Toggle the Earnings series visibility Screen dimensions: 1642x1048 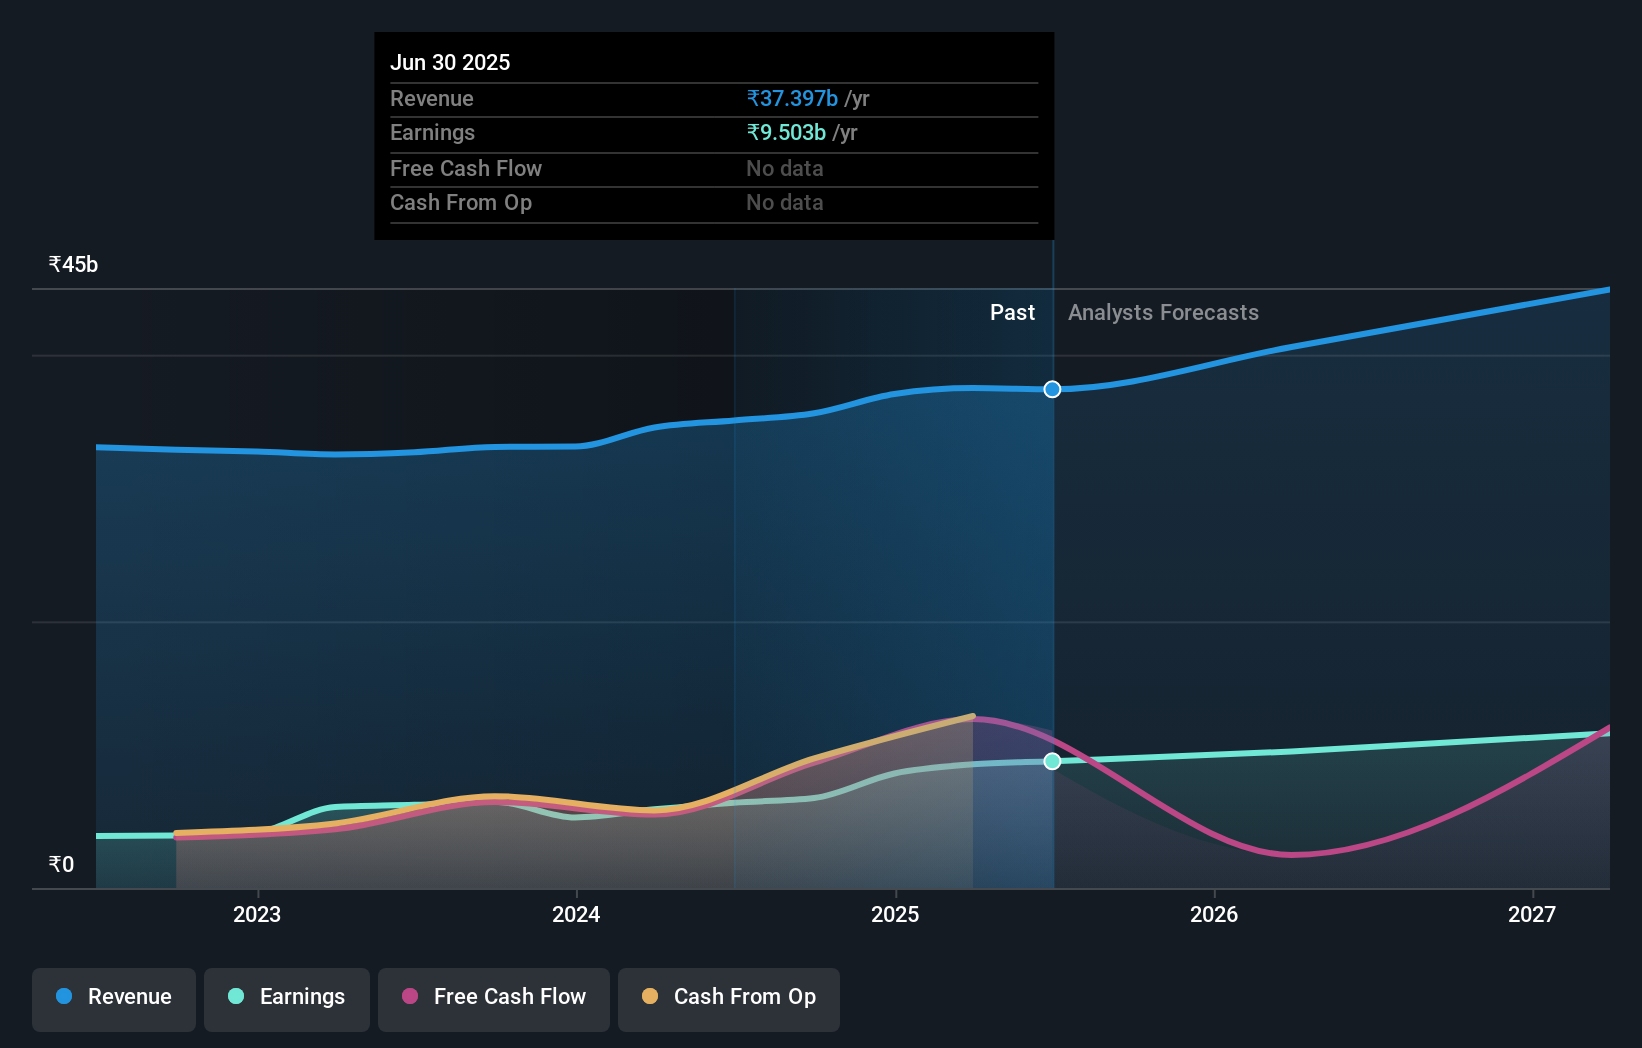(x=287, y=997)
